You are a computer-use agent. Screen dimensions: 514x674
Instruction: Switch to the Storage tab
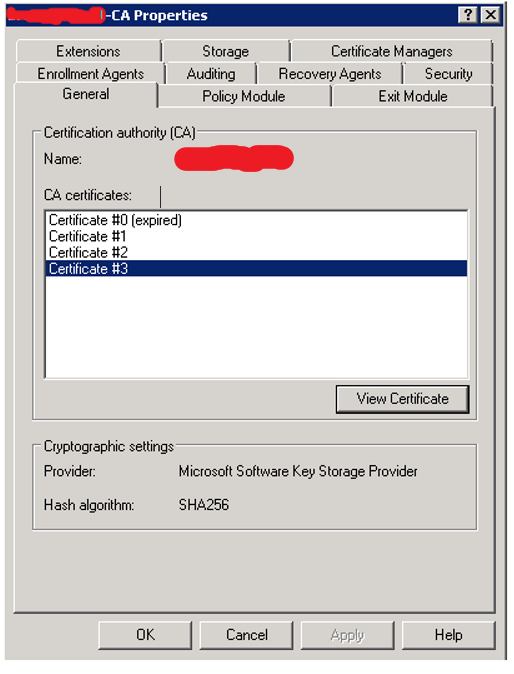coord(226,52)
